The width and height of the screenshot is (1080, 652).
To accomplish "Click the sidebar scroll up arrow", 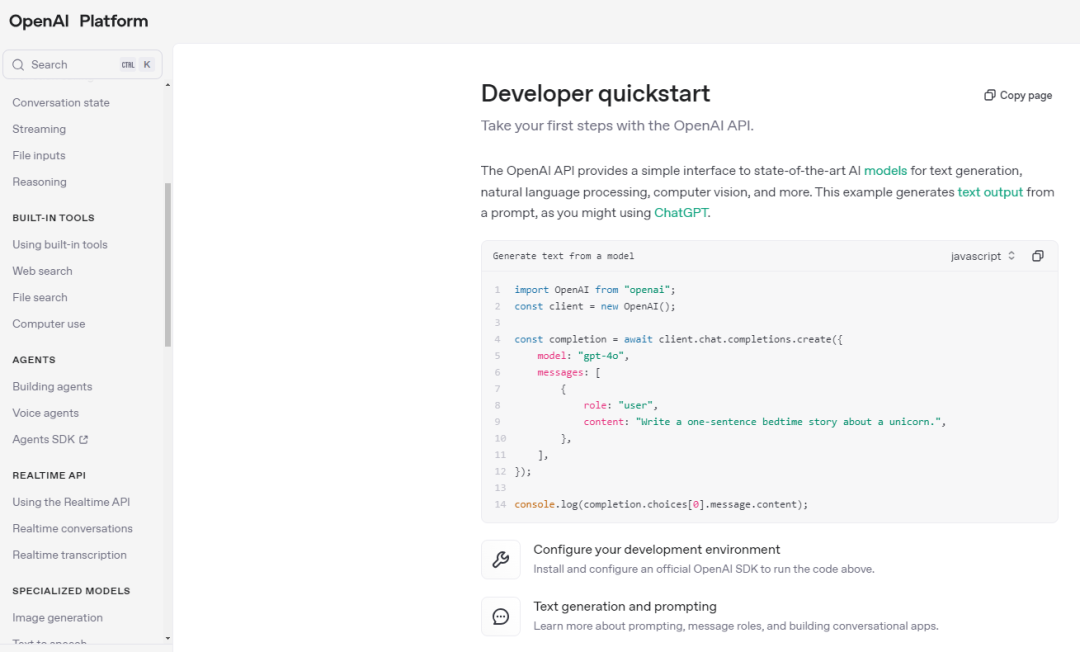I will pos(167,85).
